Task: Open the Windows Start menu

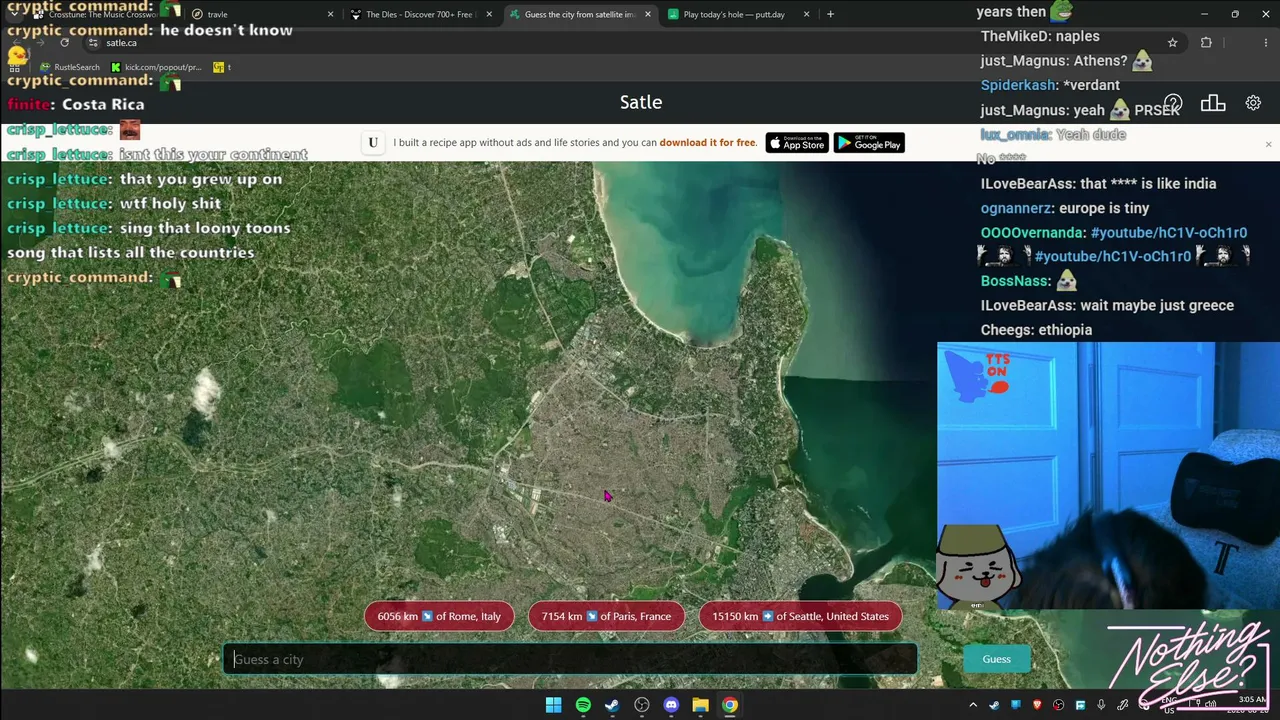Action: click(x=553, y=705)
